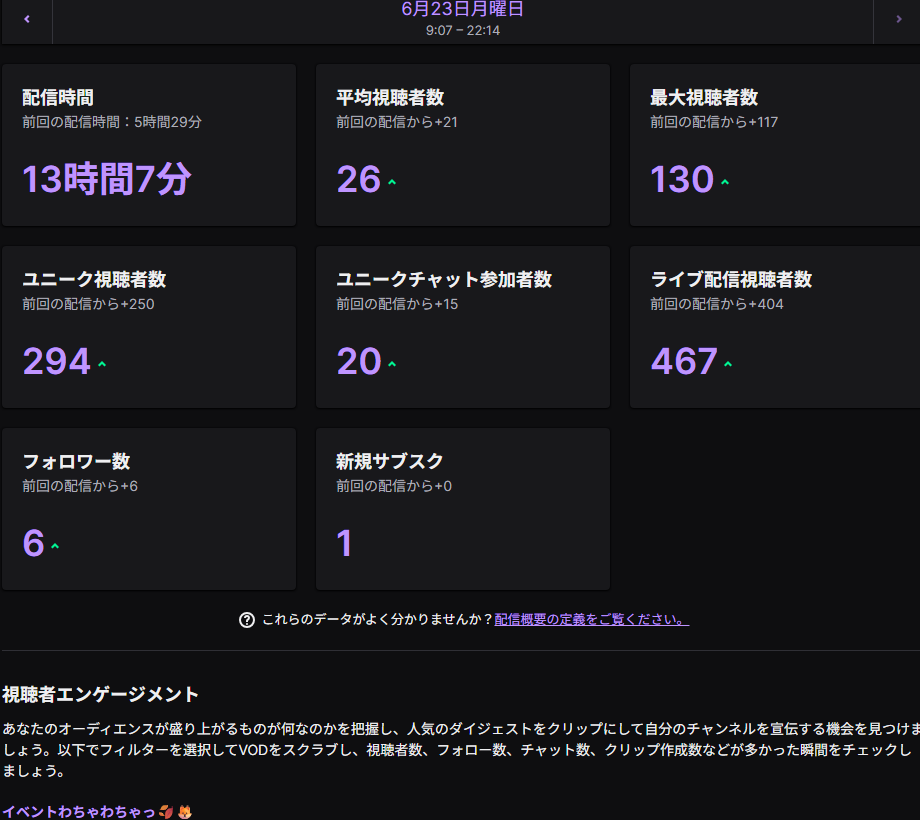Click the 新規サブスク card title
This screenshot has height=820, width=920.
click(x=389, y=461)
